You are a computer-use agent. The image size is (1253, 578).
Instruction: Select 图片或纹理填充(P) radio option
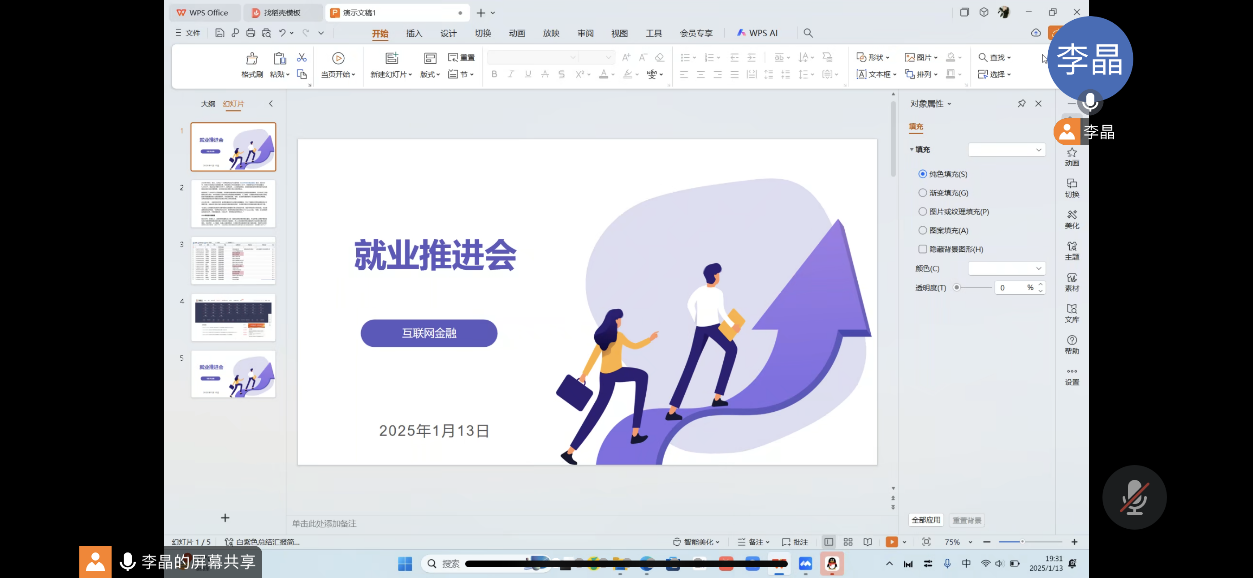point(923,212)
